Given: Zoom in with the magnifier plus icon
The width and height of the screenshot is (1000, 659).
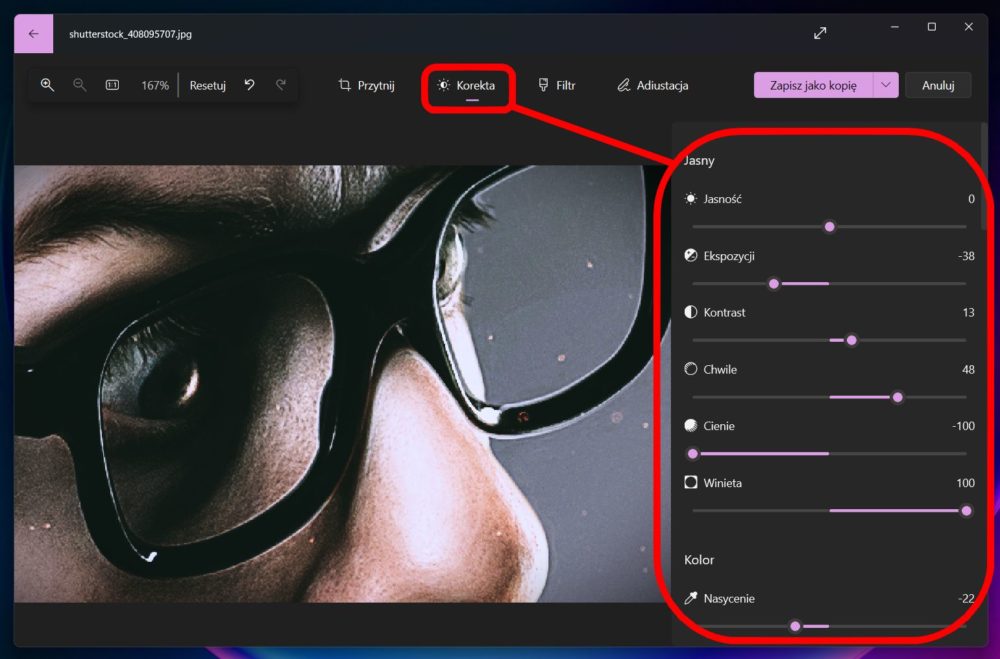Looking at the screenshot, I should 47,85.
